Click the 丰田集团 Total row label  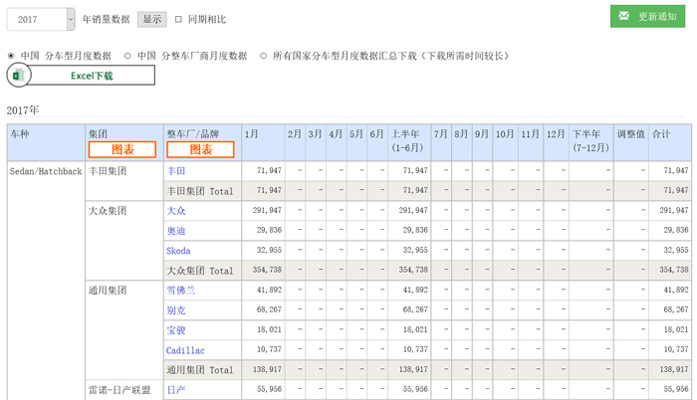click(x=200, y=191)
